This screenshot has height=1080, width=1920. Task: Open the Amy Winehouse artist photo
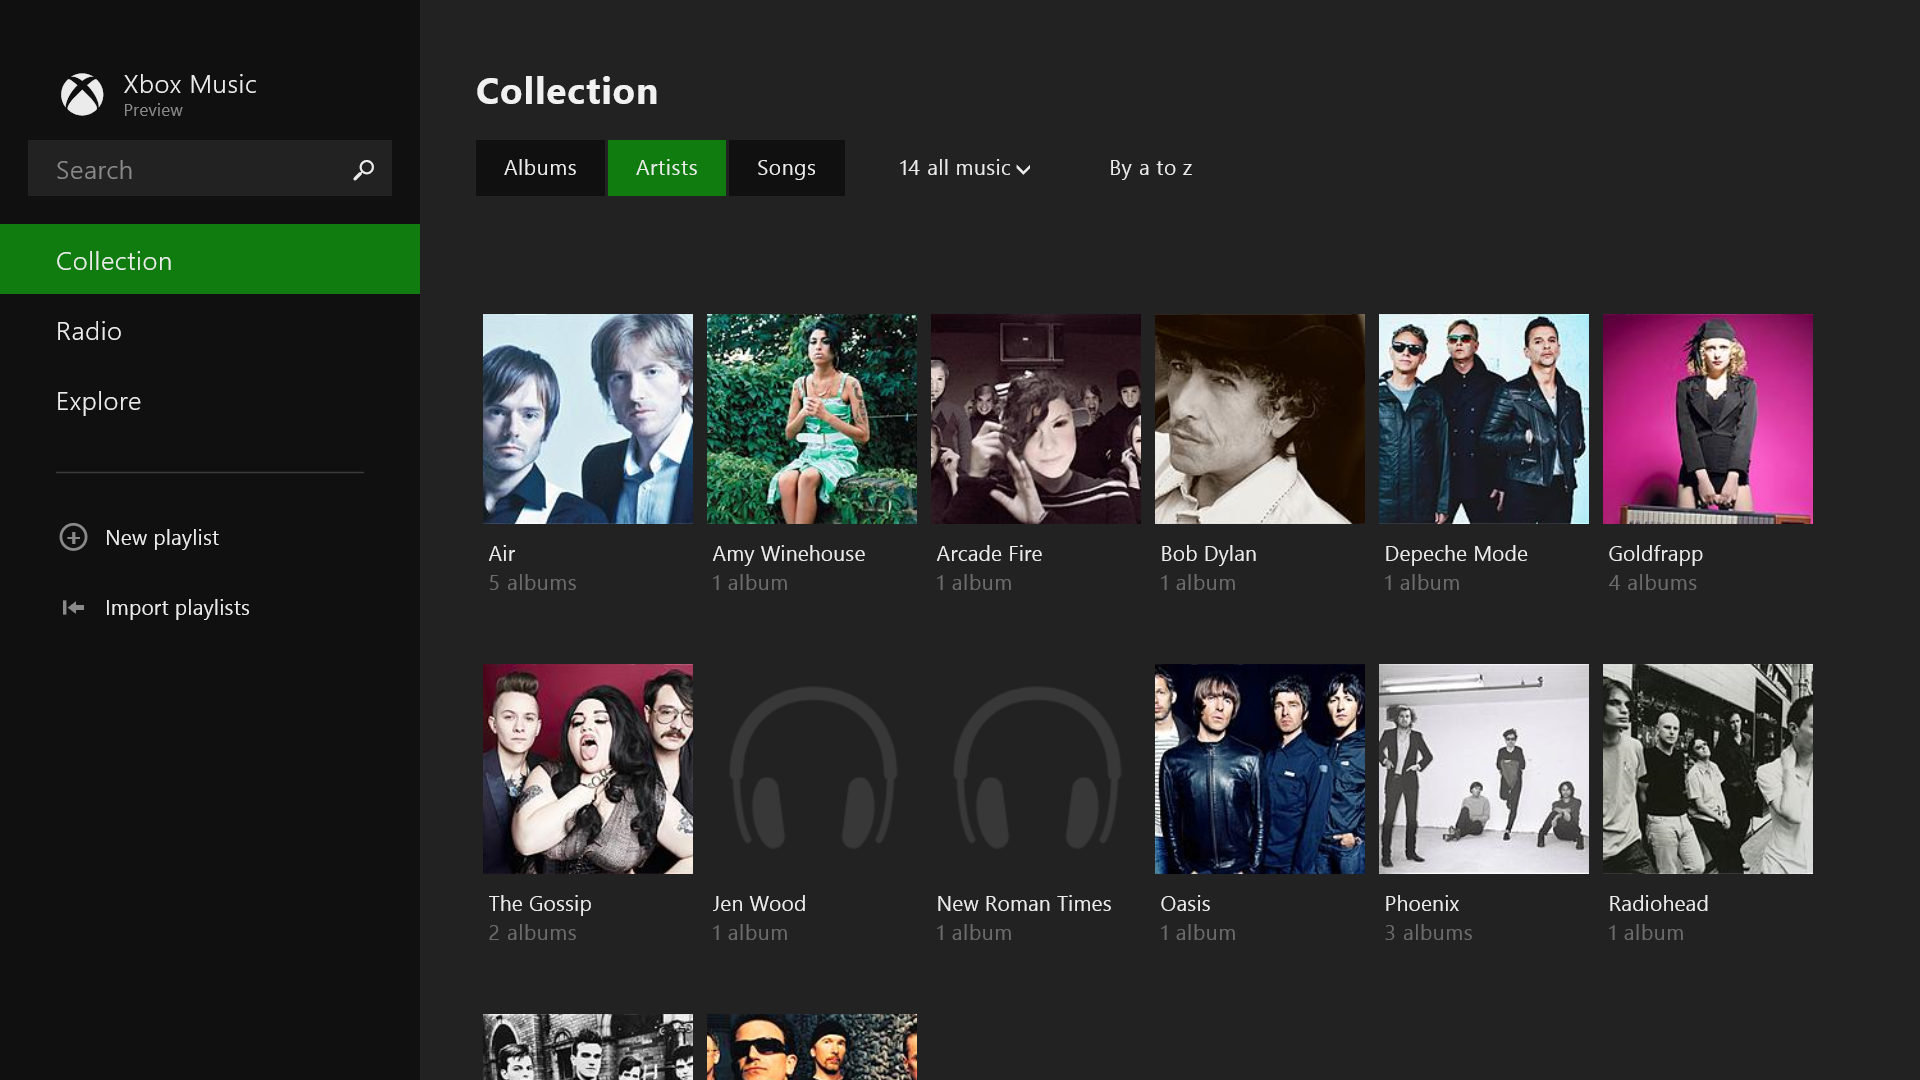812,419
